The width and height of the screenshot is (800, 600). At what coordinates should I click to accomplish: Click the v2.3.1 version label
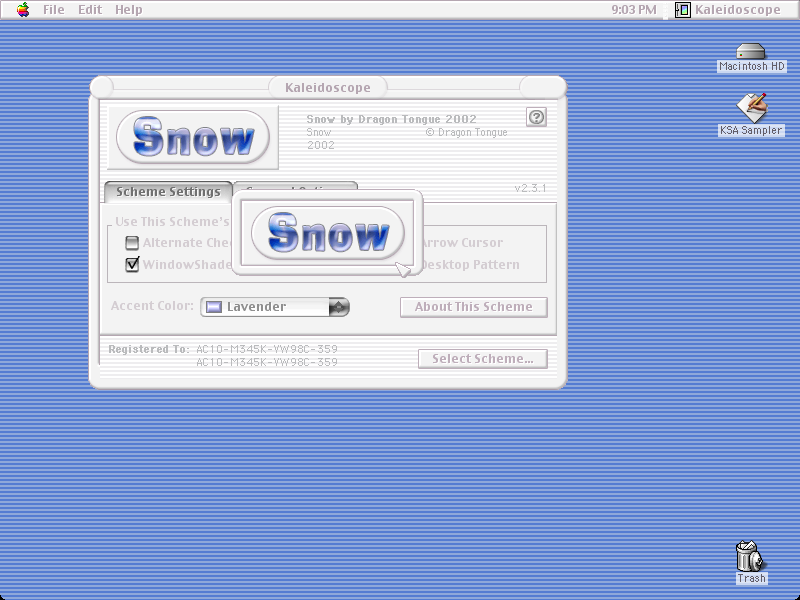coord(530,188)
